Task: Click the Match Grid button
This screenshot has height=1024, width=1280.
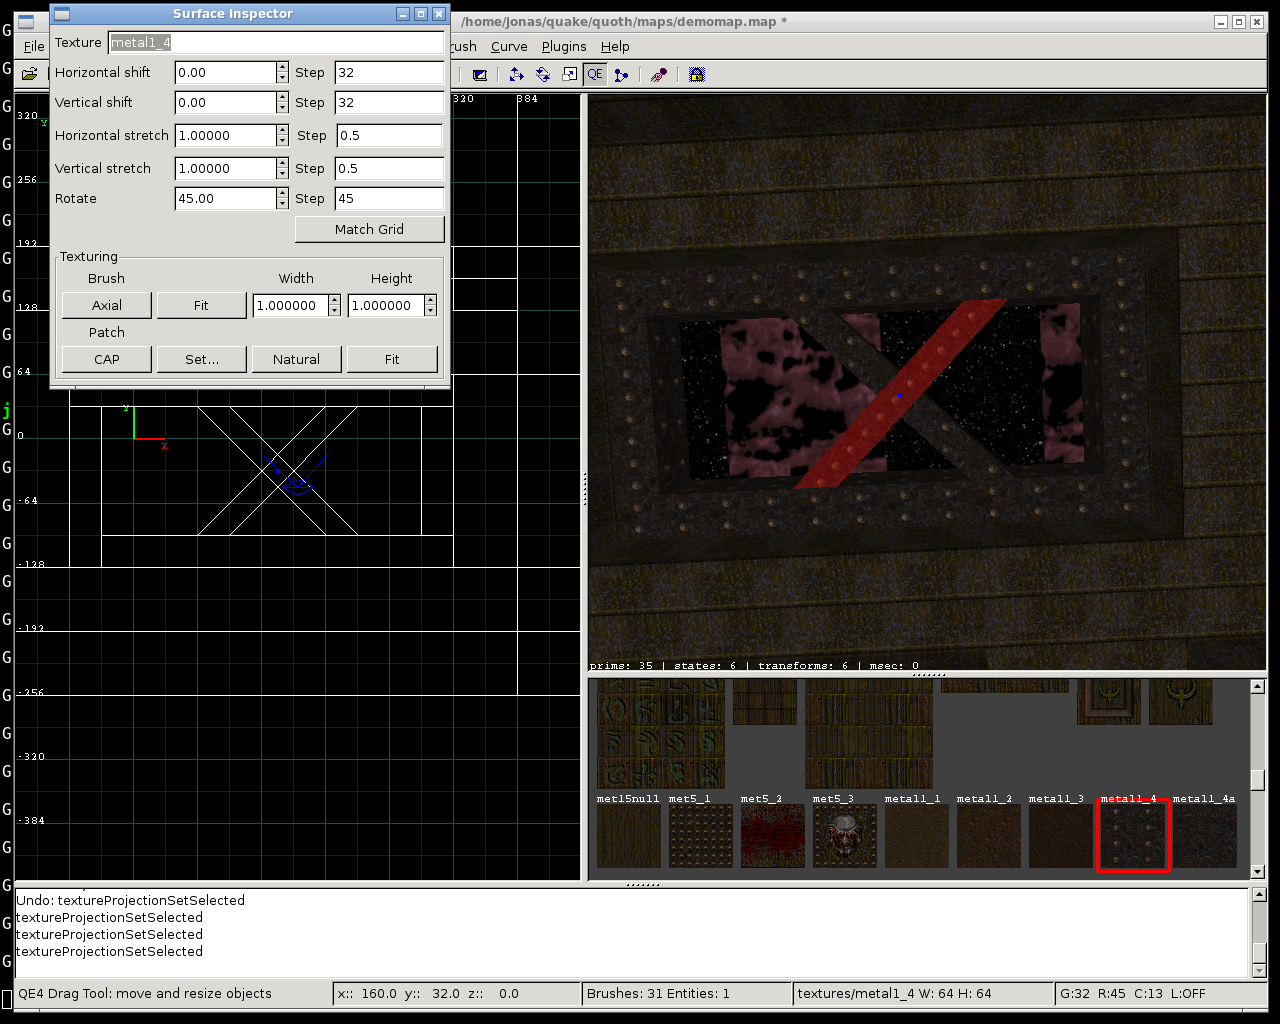Action: click(x=369, y=229)
